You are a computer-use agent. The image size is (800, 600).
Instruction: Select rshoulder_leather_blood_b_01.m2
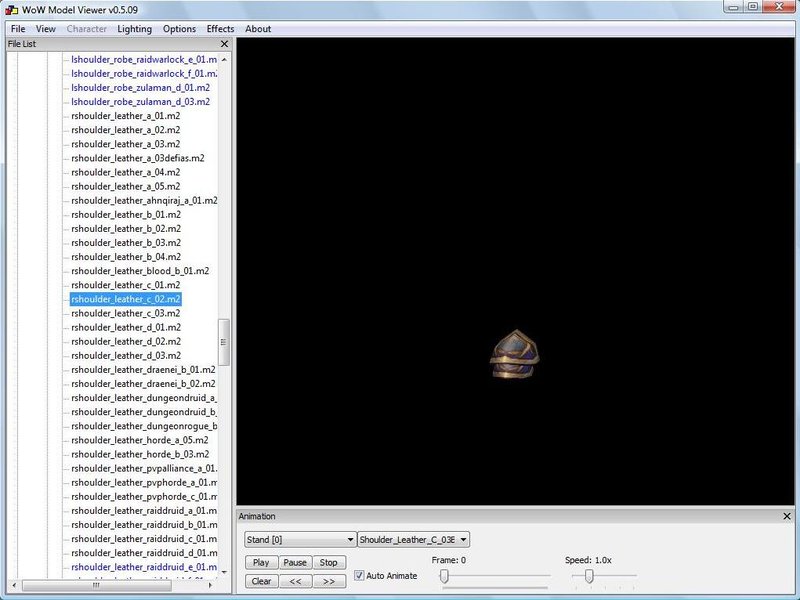[140, 271]
